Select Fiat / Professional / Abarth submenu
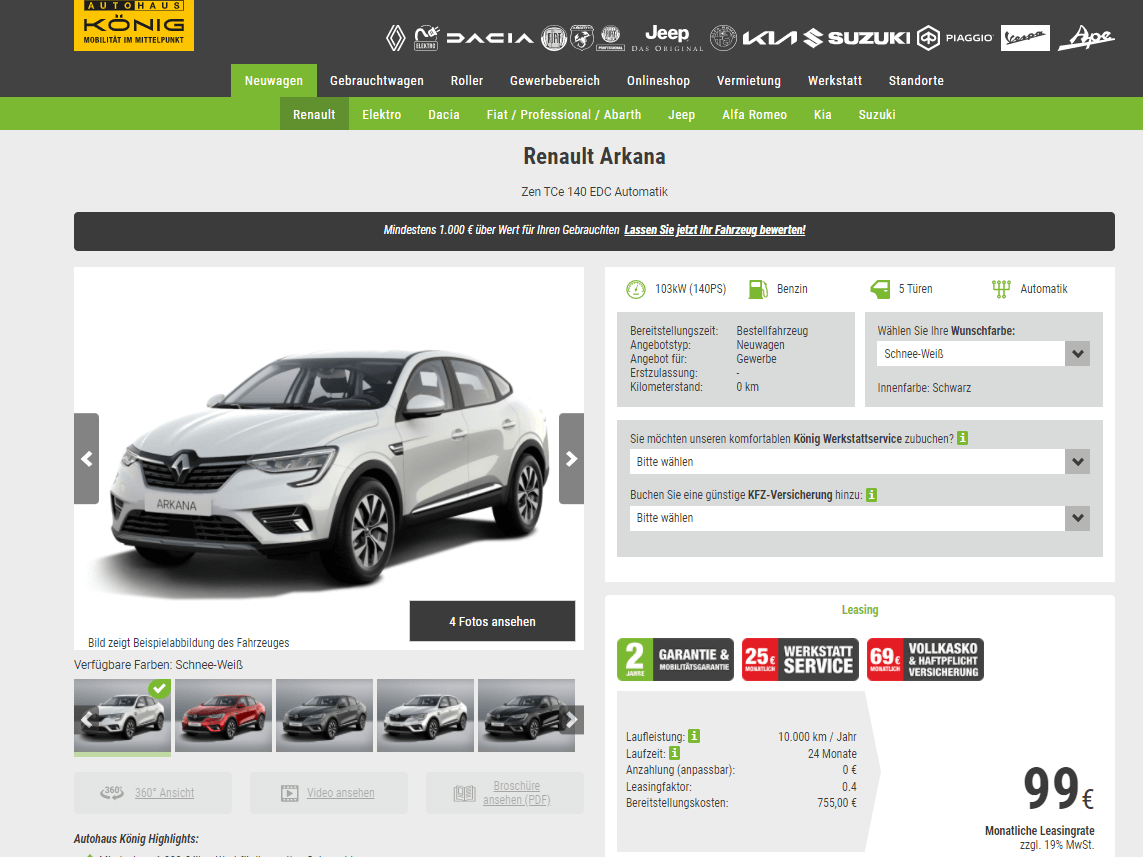This screenshot has height=857, width=1143. click(564, 114)
